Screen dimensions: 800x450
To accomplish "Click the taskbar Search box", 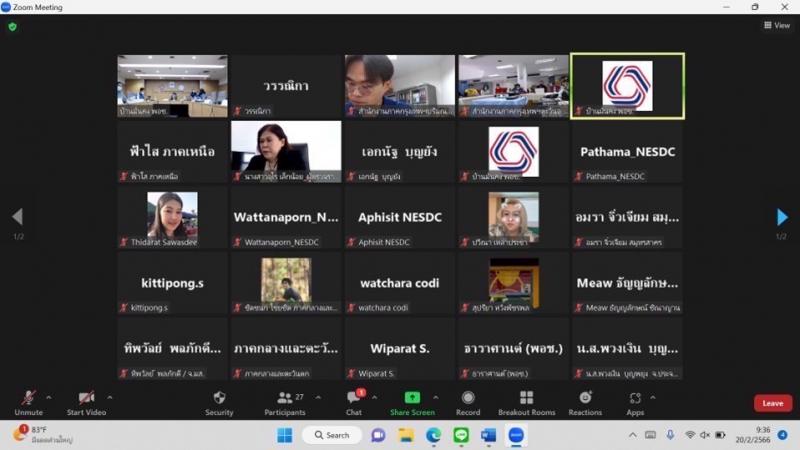I will coord(332,435).
